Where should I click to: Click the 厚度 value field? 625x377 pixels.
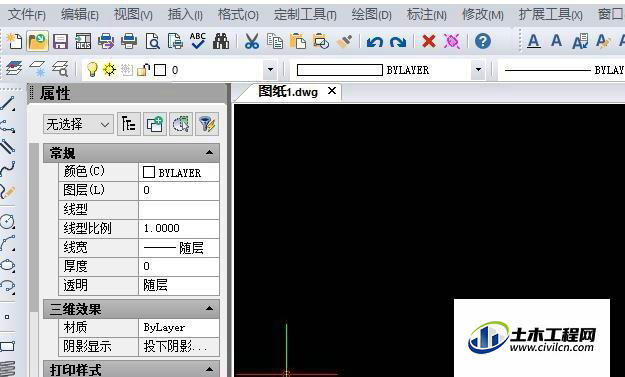click(x=179, y=266)
